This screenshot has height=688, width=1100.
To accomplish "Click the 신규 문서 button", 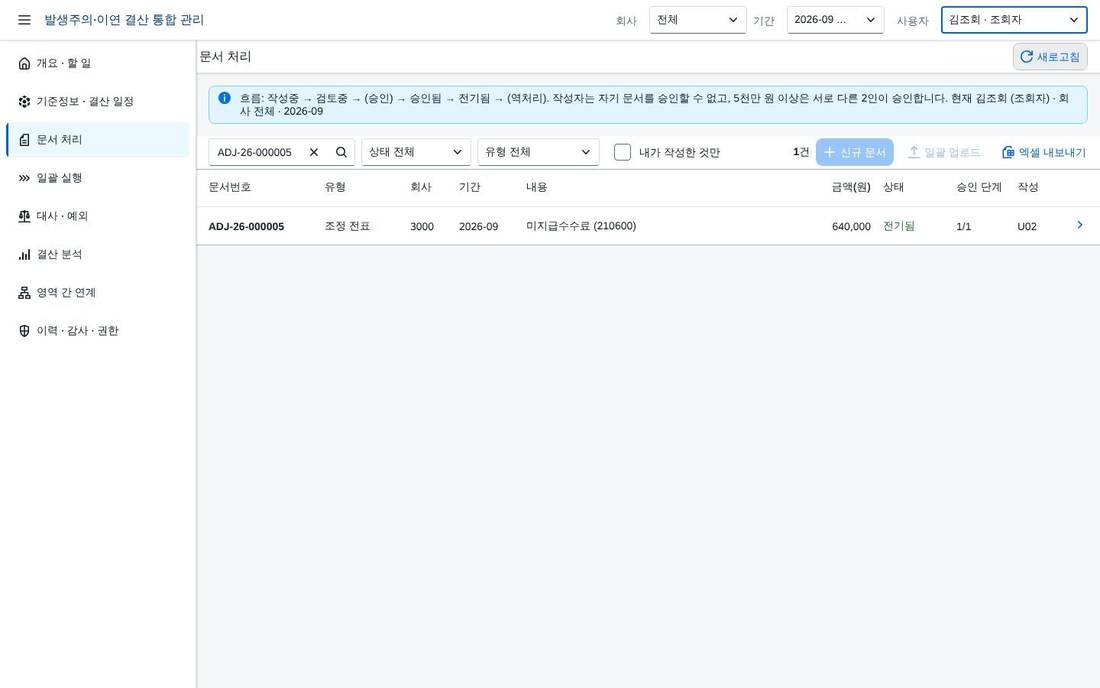I will [854, 152].
